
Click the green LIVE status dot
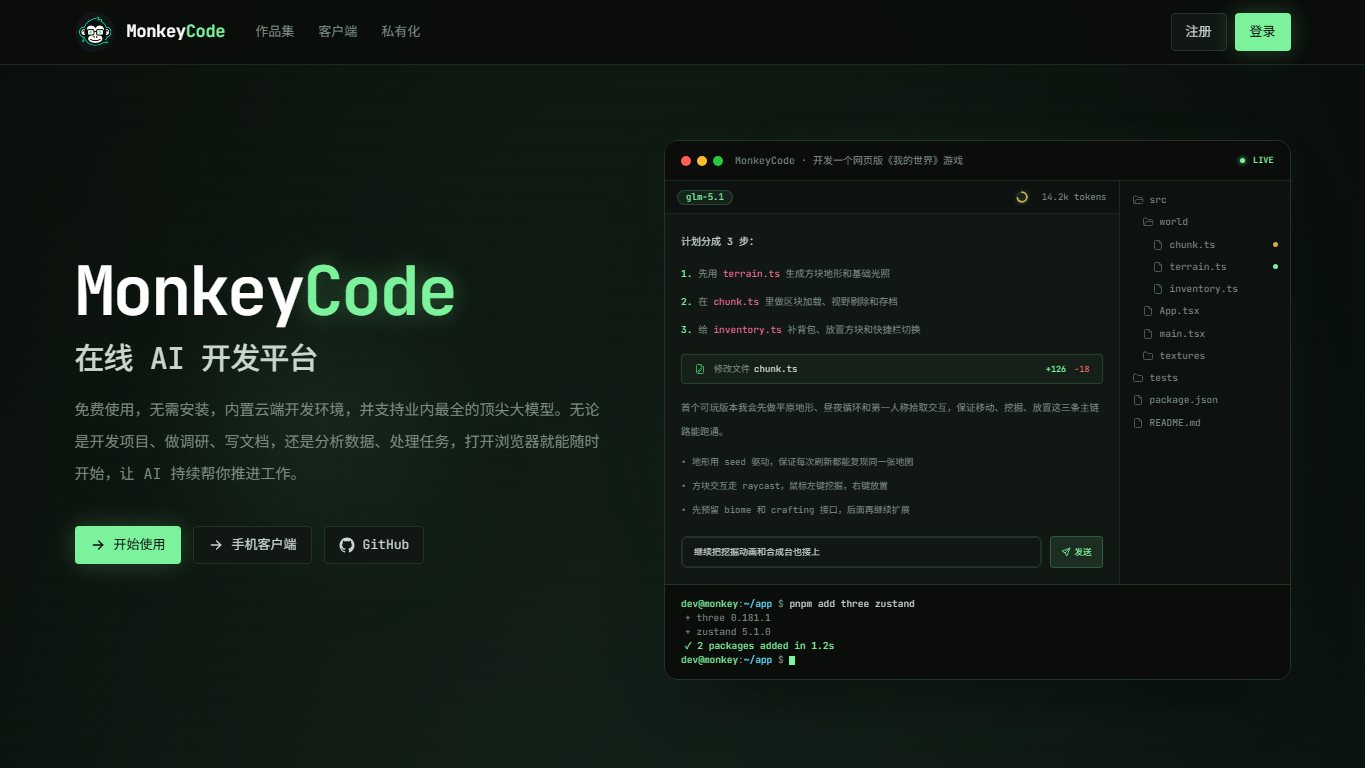[1243, 160]
